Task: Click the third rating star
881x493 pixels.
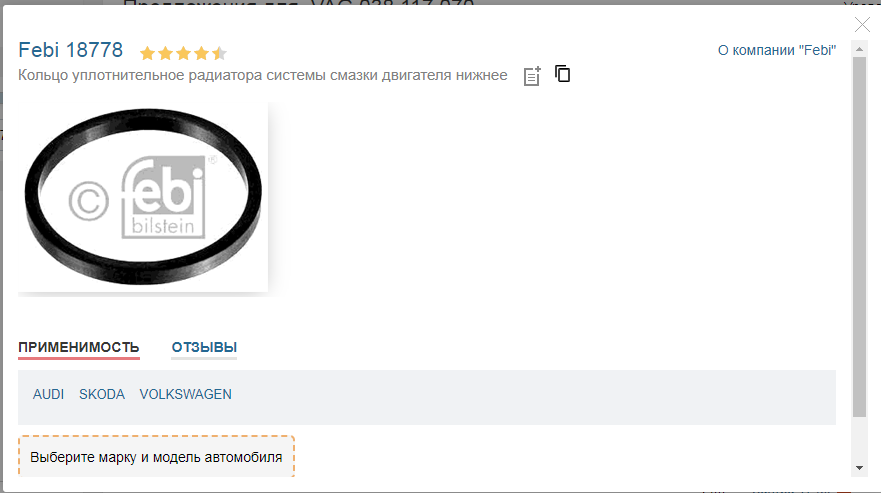Action: click(x=183, y=53)
